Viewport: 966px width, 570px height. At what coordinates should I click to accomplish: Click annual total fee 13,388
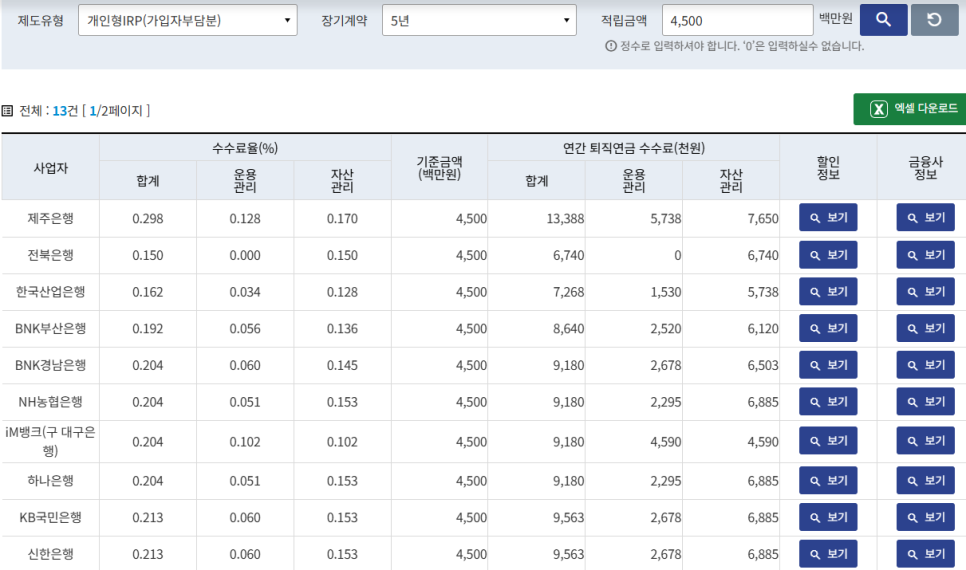pos(565,218)
